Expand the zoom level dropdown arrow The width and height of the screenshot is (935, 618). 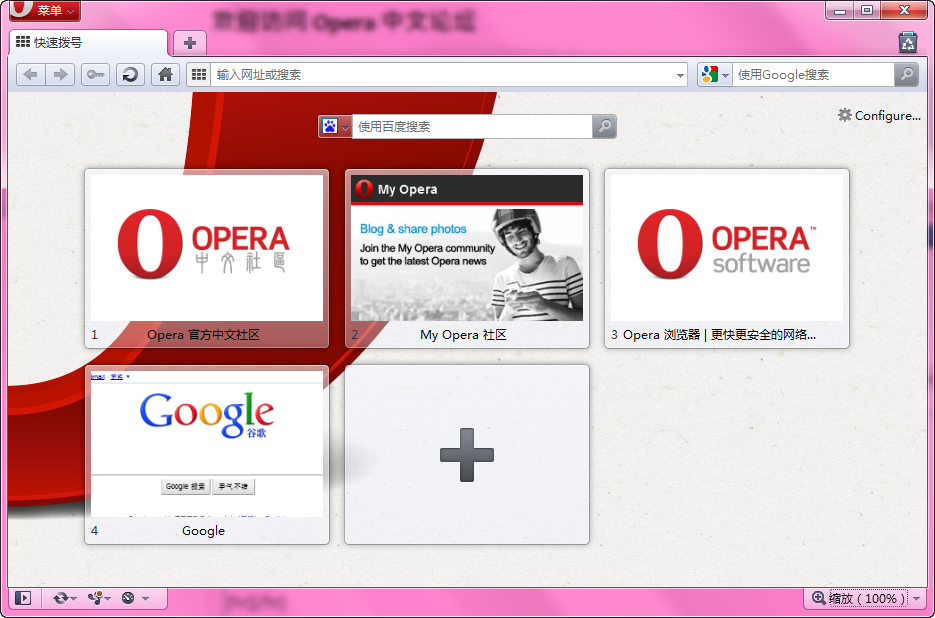pos(917,598)
